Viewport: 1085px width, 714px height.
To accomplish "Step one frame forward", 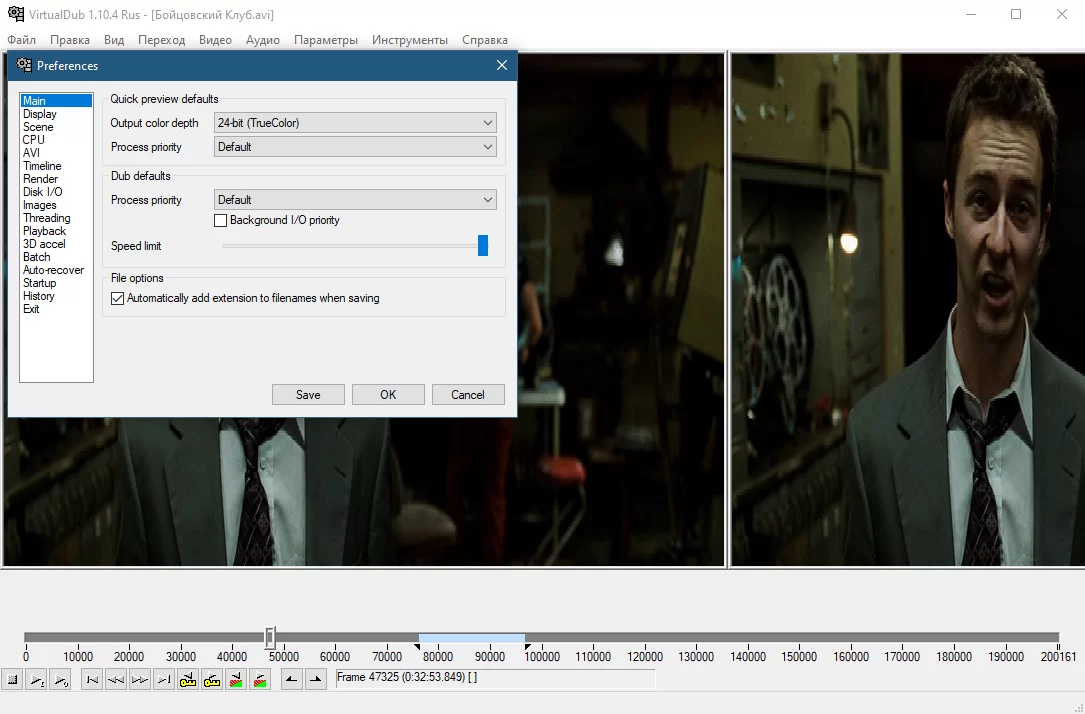I will [x=140, y=680].
